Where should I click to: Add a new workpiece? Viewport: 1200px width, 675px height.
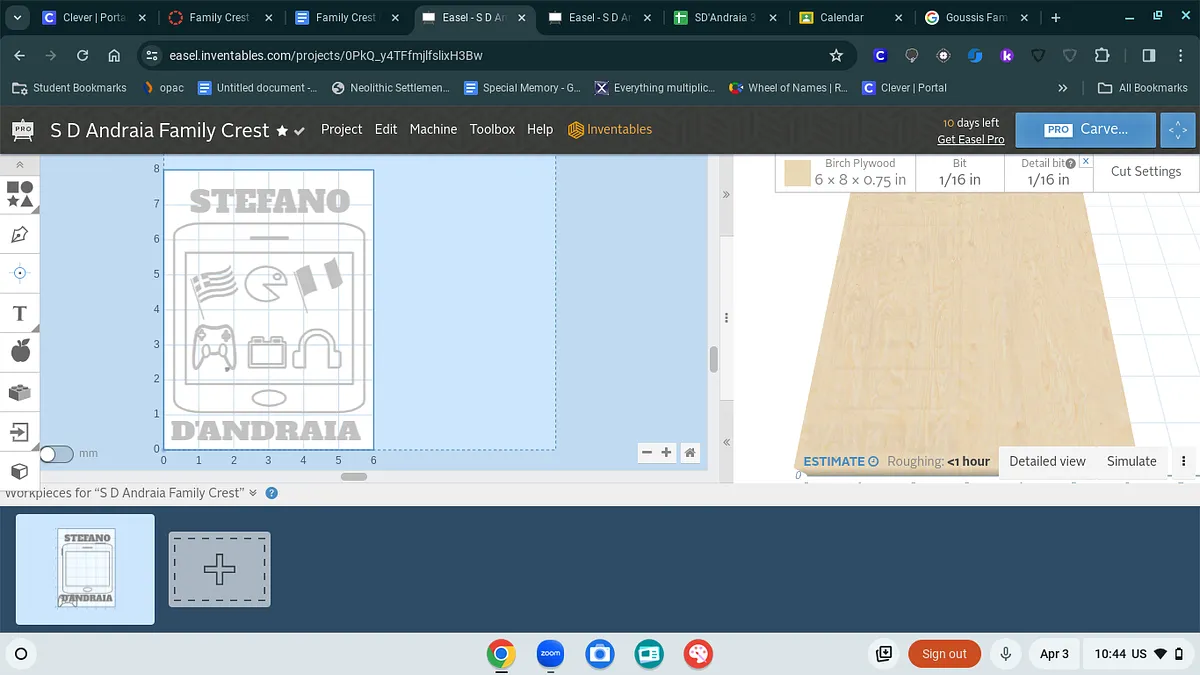pyautogui.click(x=219, y=569)
